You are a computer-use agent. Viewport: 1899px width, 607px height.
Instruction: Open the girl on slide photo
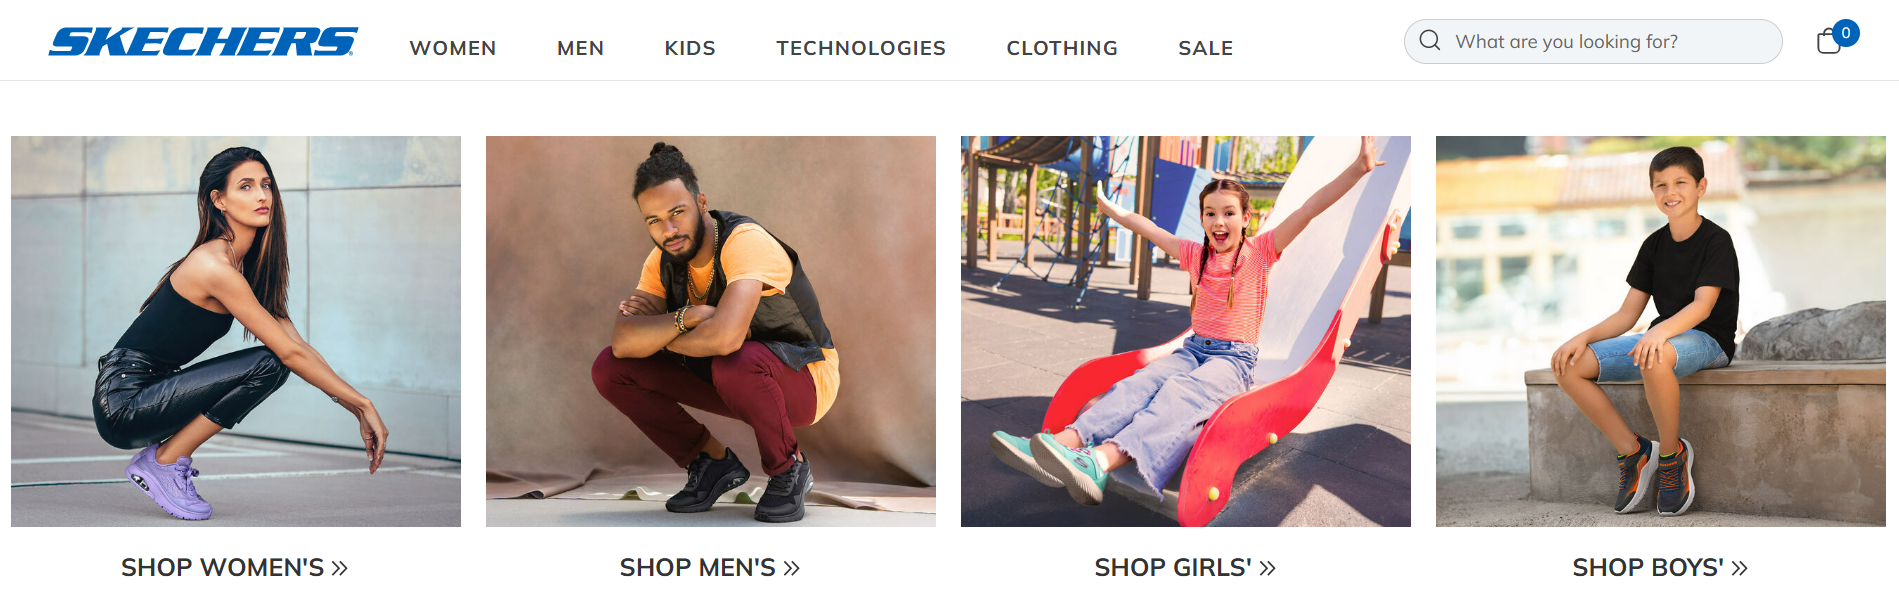(x=1186, y=331)
